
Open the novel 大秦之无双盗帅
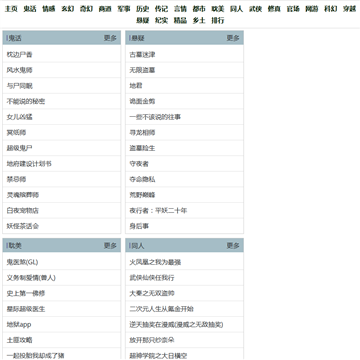click(152, 293)
